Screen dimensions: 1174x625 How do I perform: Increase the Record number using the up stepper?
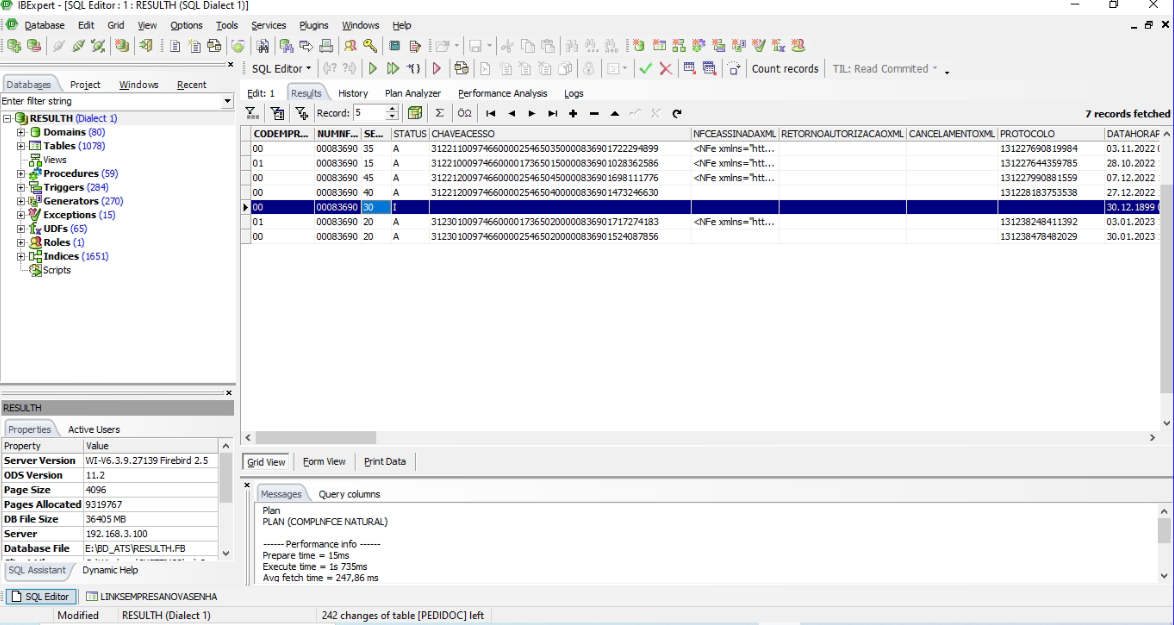click(x=392, y=109)
